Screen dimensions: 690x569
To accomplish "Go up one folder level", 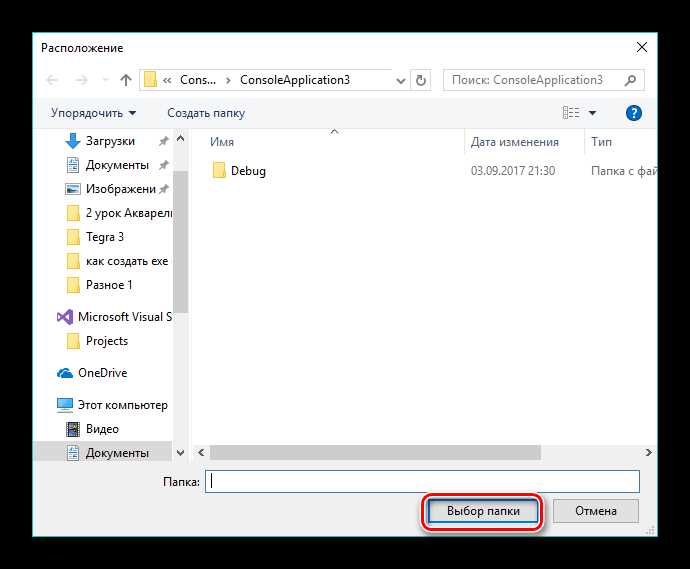I will [x=126, y=80].
